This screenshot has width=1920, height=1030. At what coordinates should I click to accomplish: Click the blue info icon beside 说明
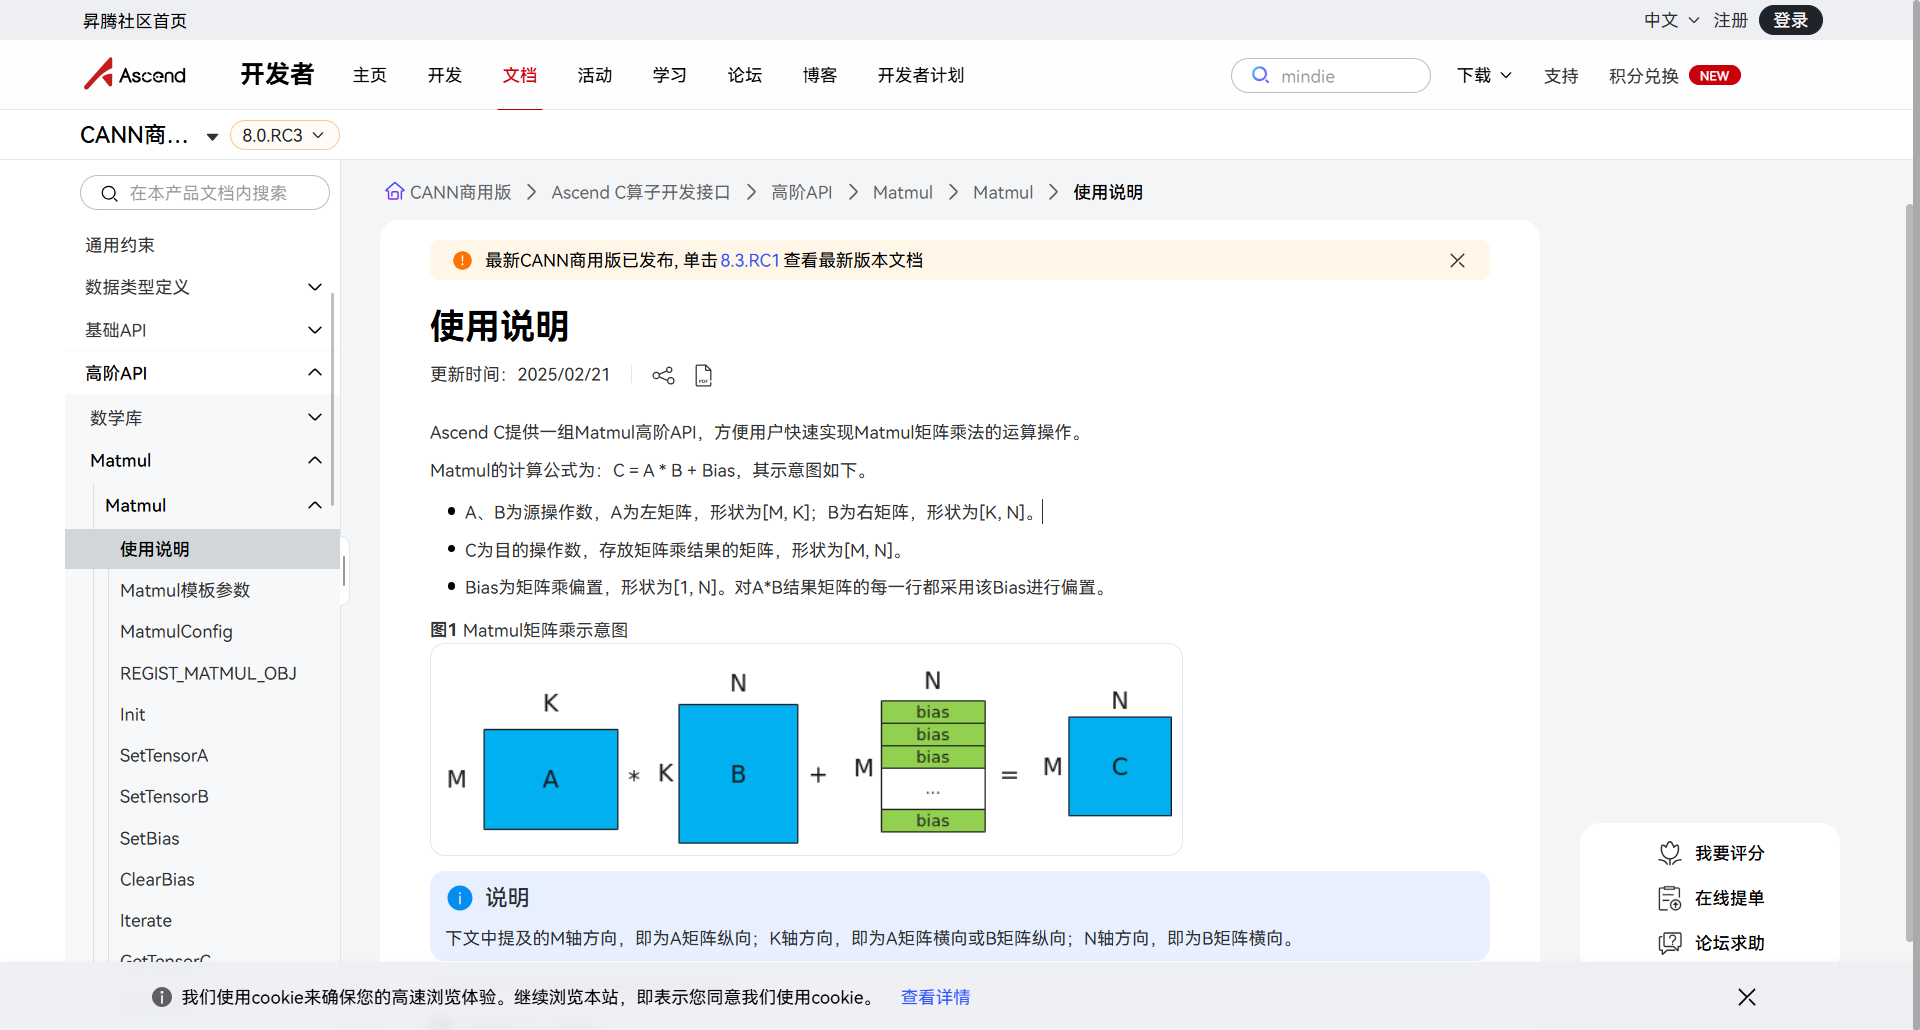click(x=460, y=898)
